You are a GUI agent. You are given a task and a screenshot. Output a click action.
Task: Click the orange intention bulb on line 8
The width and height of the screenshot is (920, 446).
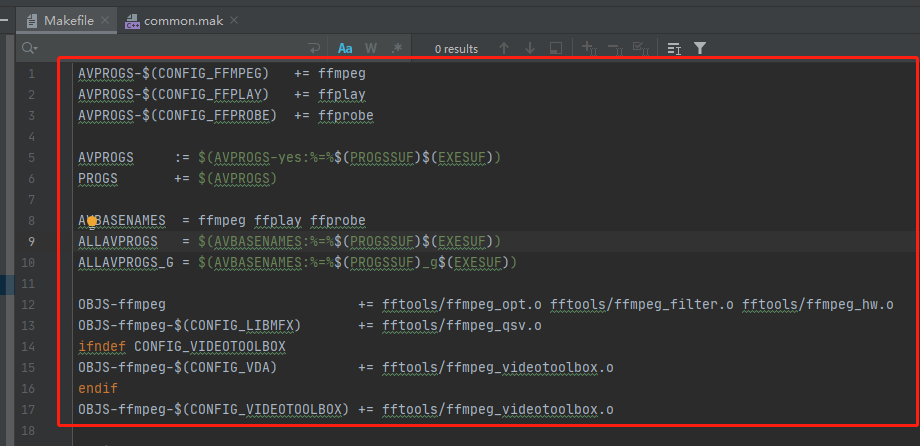pos(92,220)
